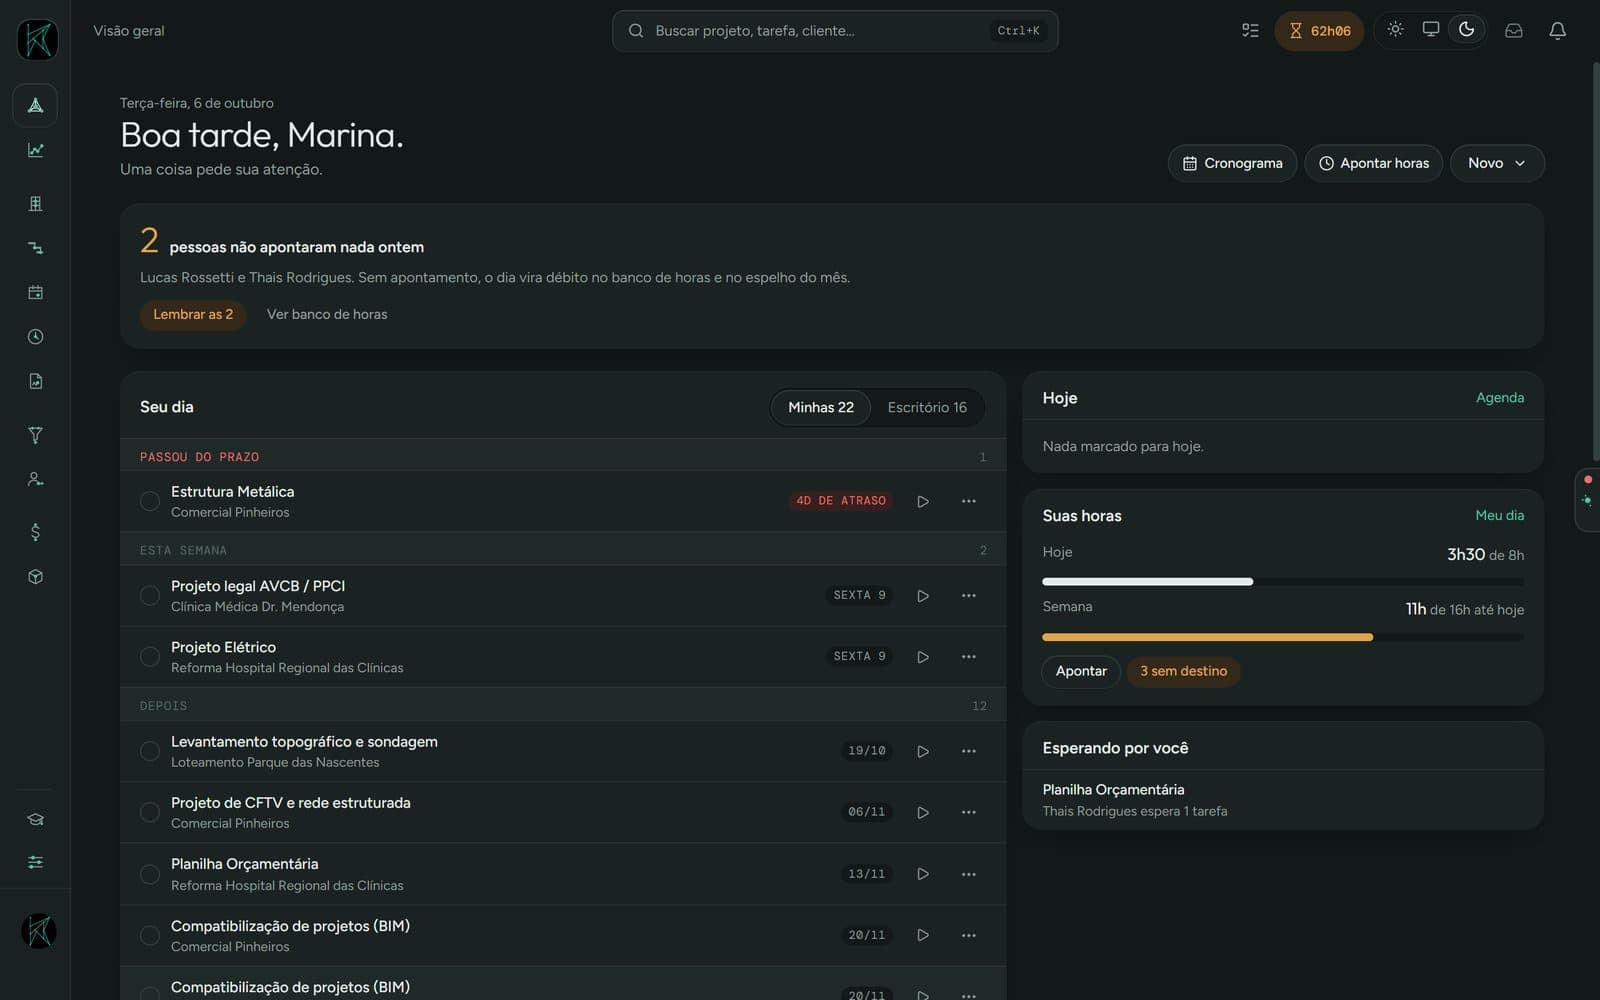
Task: Select system theme monitor option
Action: (x=1431, y=30)
